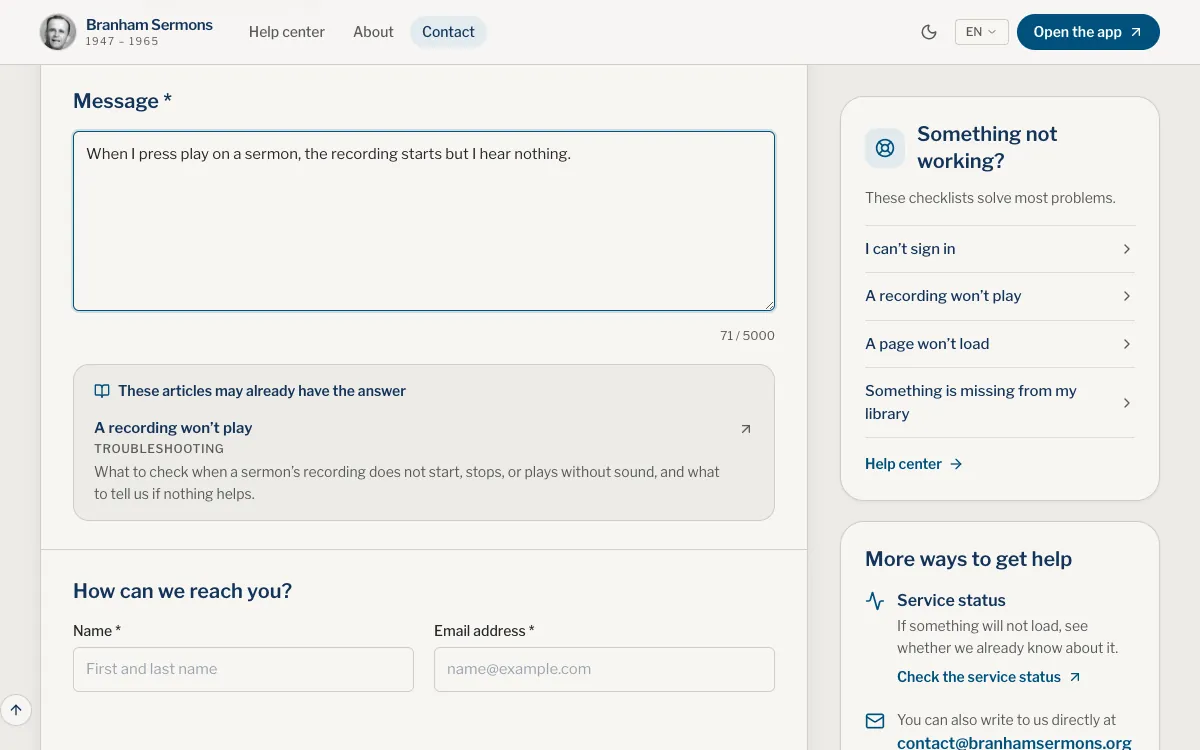Click the scroll-to-top arrow button

[16, 710]
